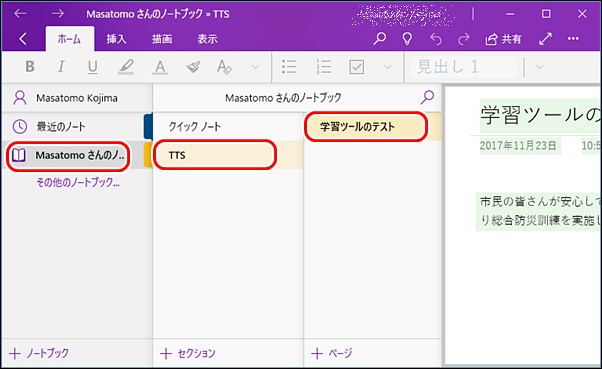Add a new page with + ページ
The image size is (602, 369).
(x=332, y=353)
